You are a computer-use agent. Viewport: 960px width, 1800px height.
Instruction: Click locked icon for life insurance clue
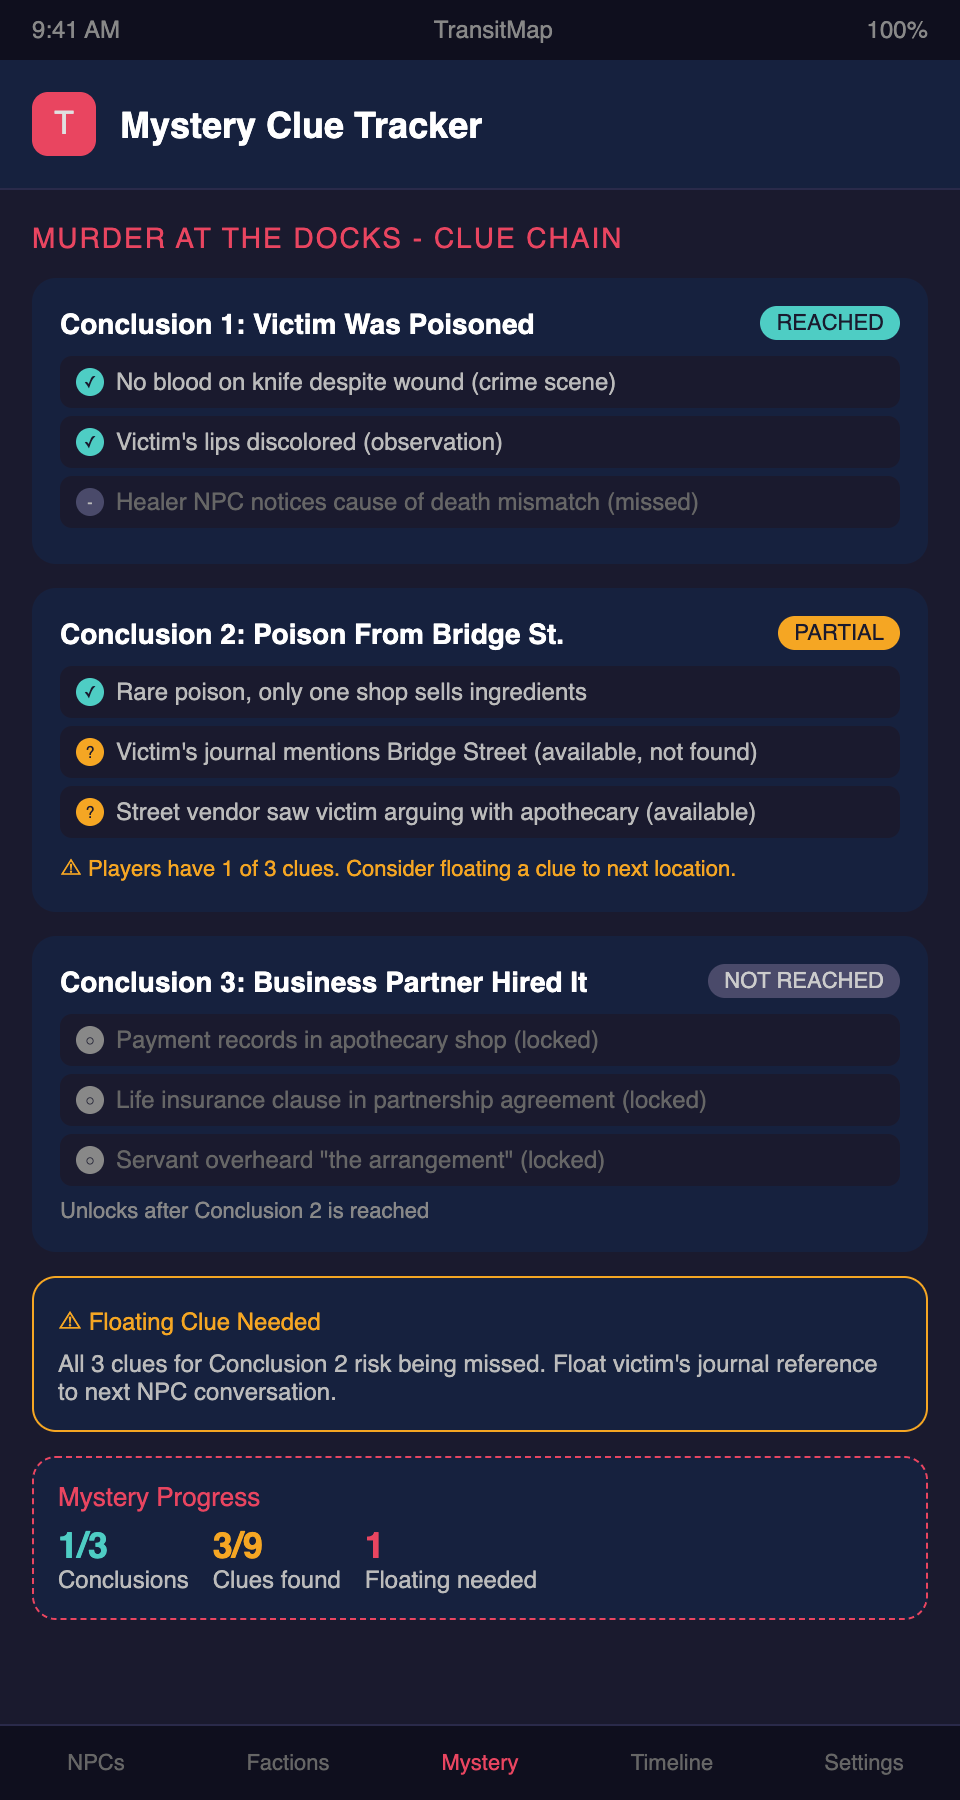90,1100
